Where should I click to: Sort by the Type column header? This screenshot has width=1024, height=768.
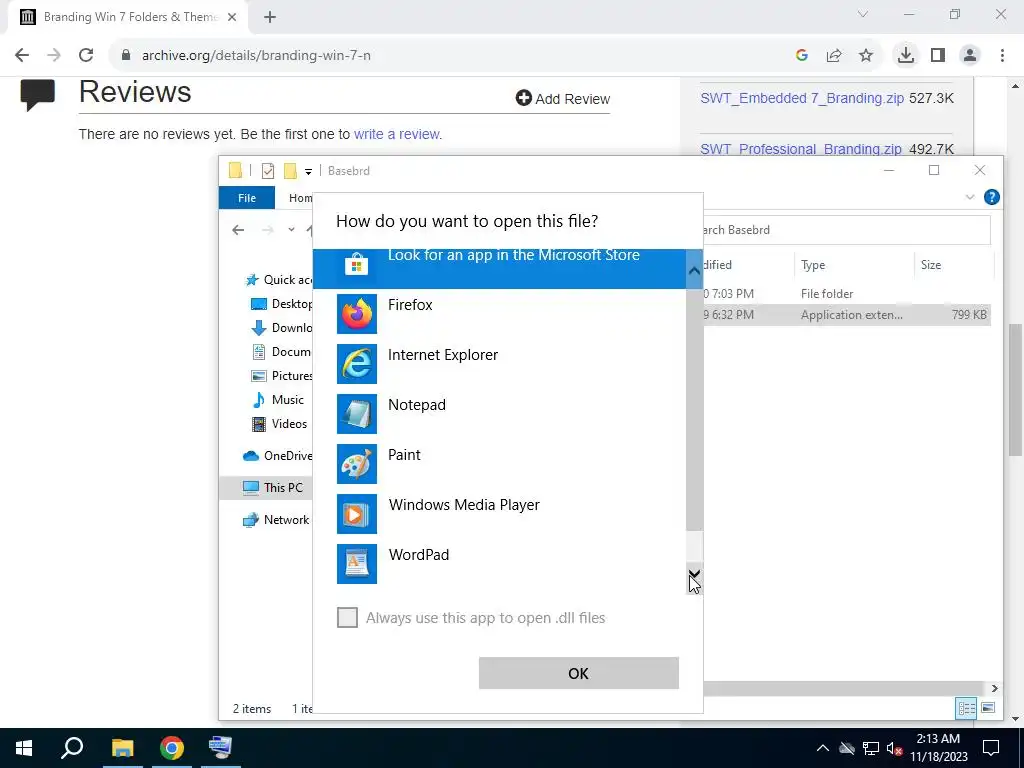813,264
